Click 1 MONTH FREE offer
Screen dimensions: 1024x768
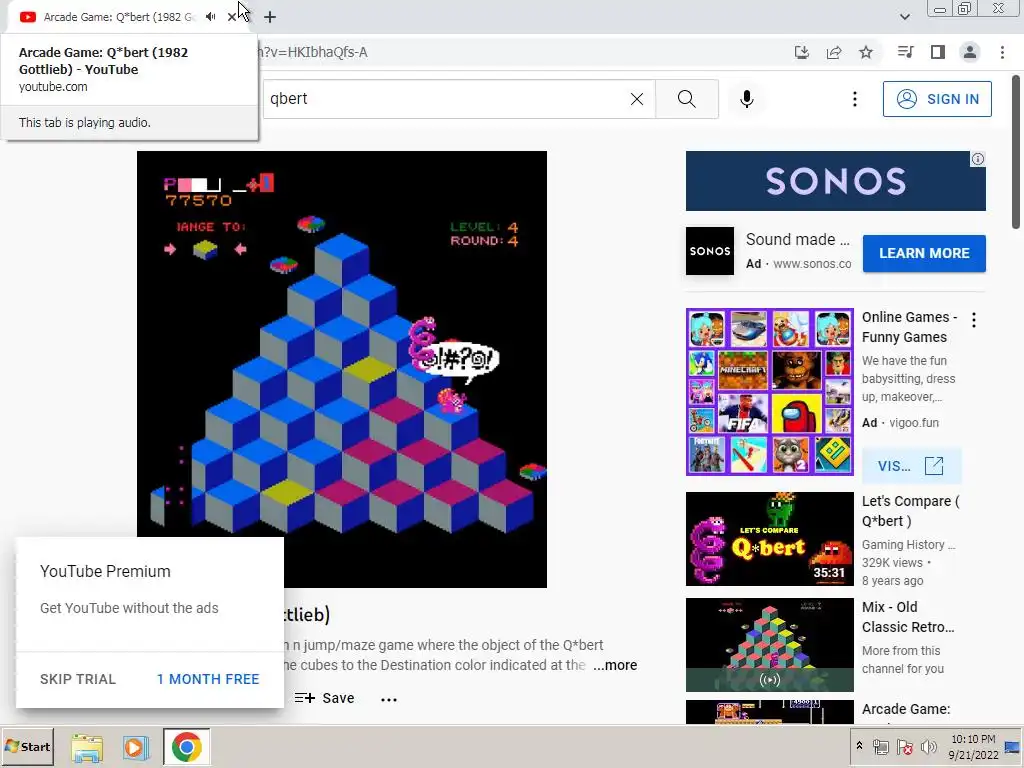pyautogui.click(x=208, y=679)
